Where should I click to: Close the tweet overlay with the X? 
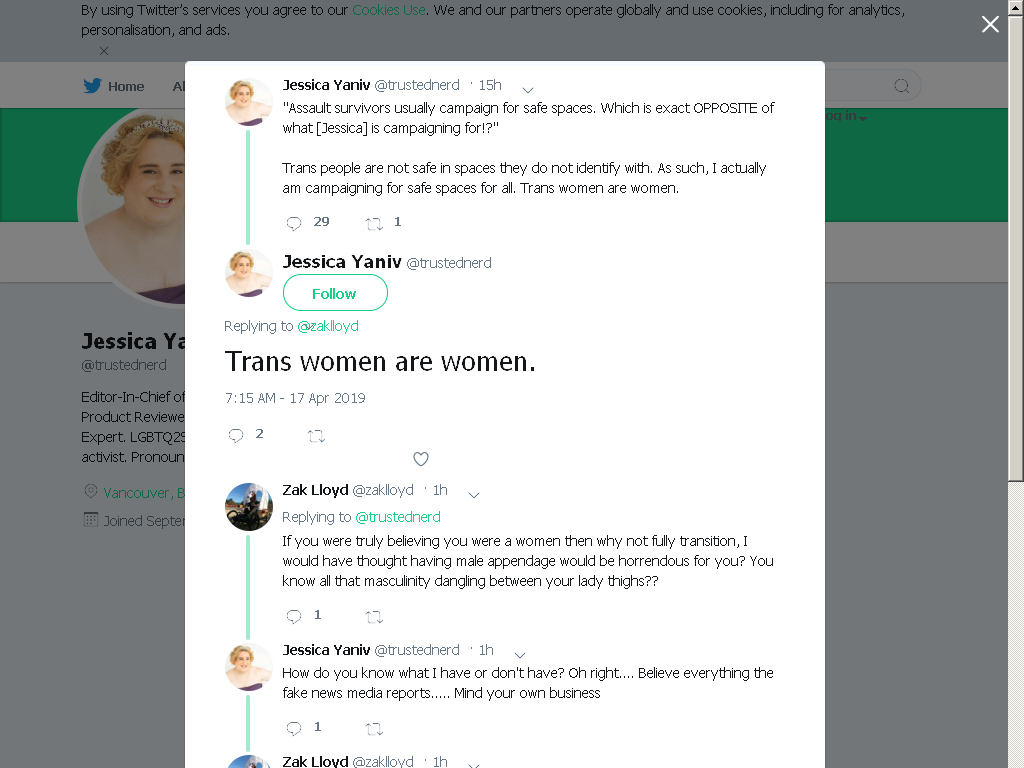point(990,24)
